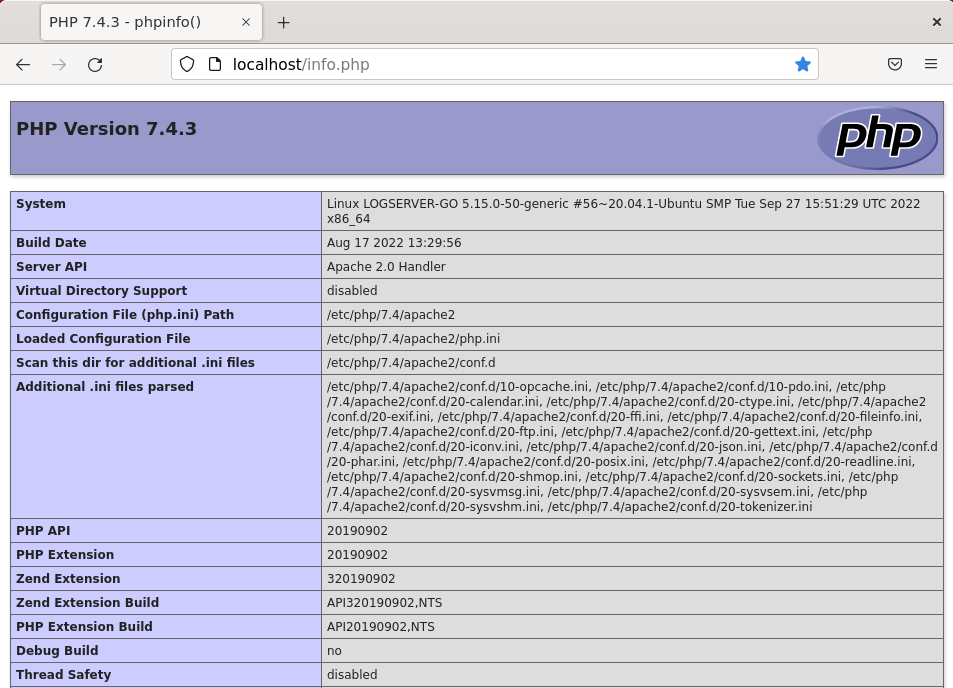Click the localhost/info.php address bar
This screenshot has height=688, width=953.
click(x=500, y=65)
